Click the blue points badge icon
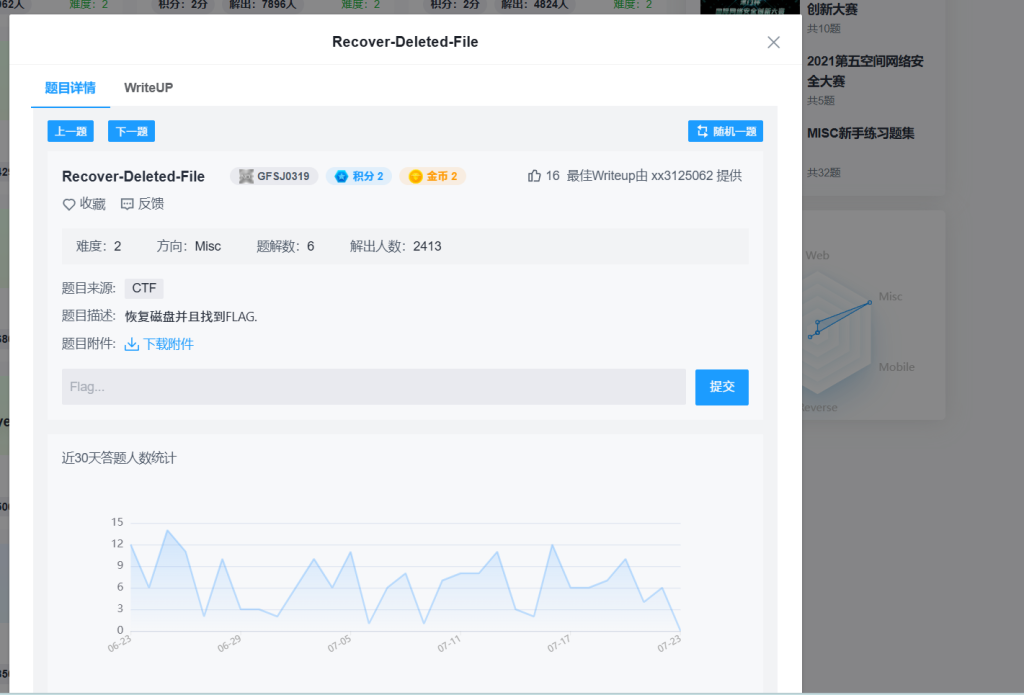This screenshot has width=1024, height=695. click(341, 177)
